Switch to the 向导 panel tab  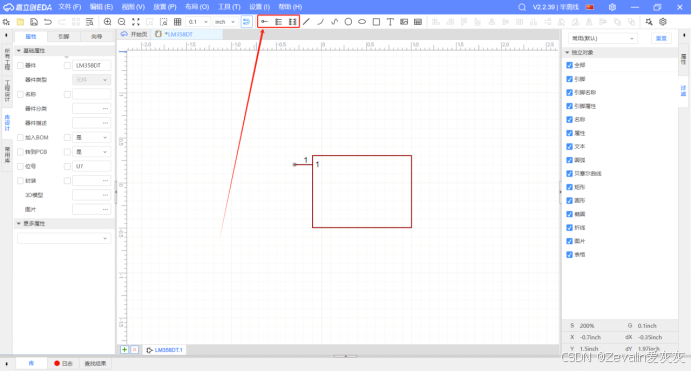click(x=96, y=37)
